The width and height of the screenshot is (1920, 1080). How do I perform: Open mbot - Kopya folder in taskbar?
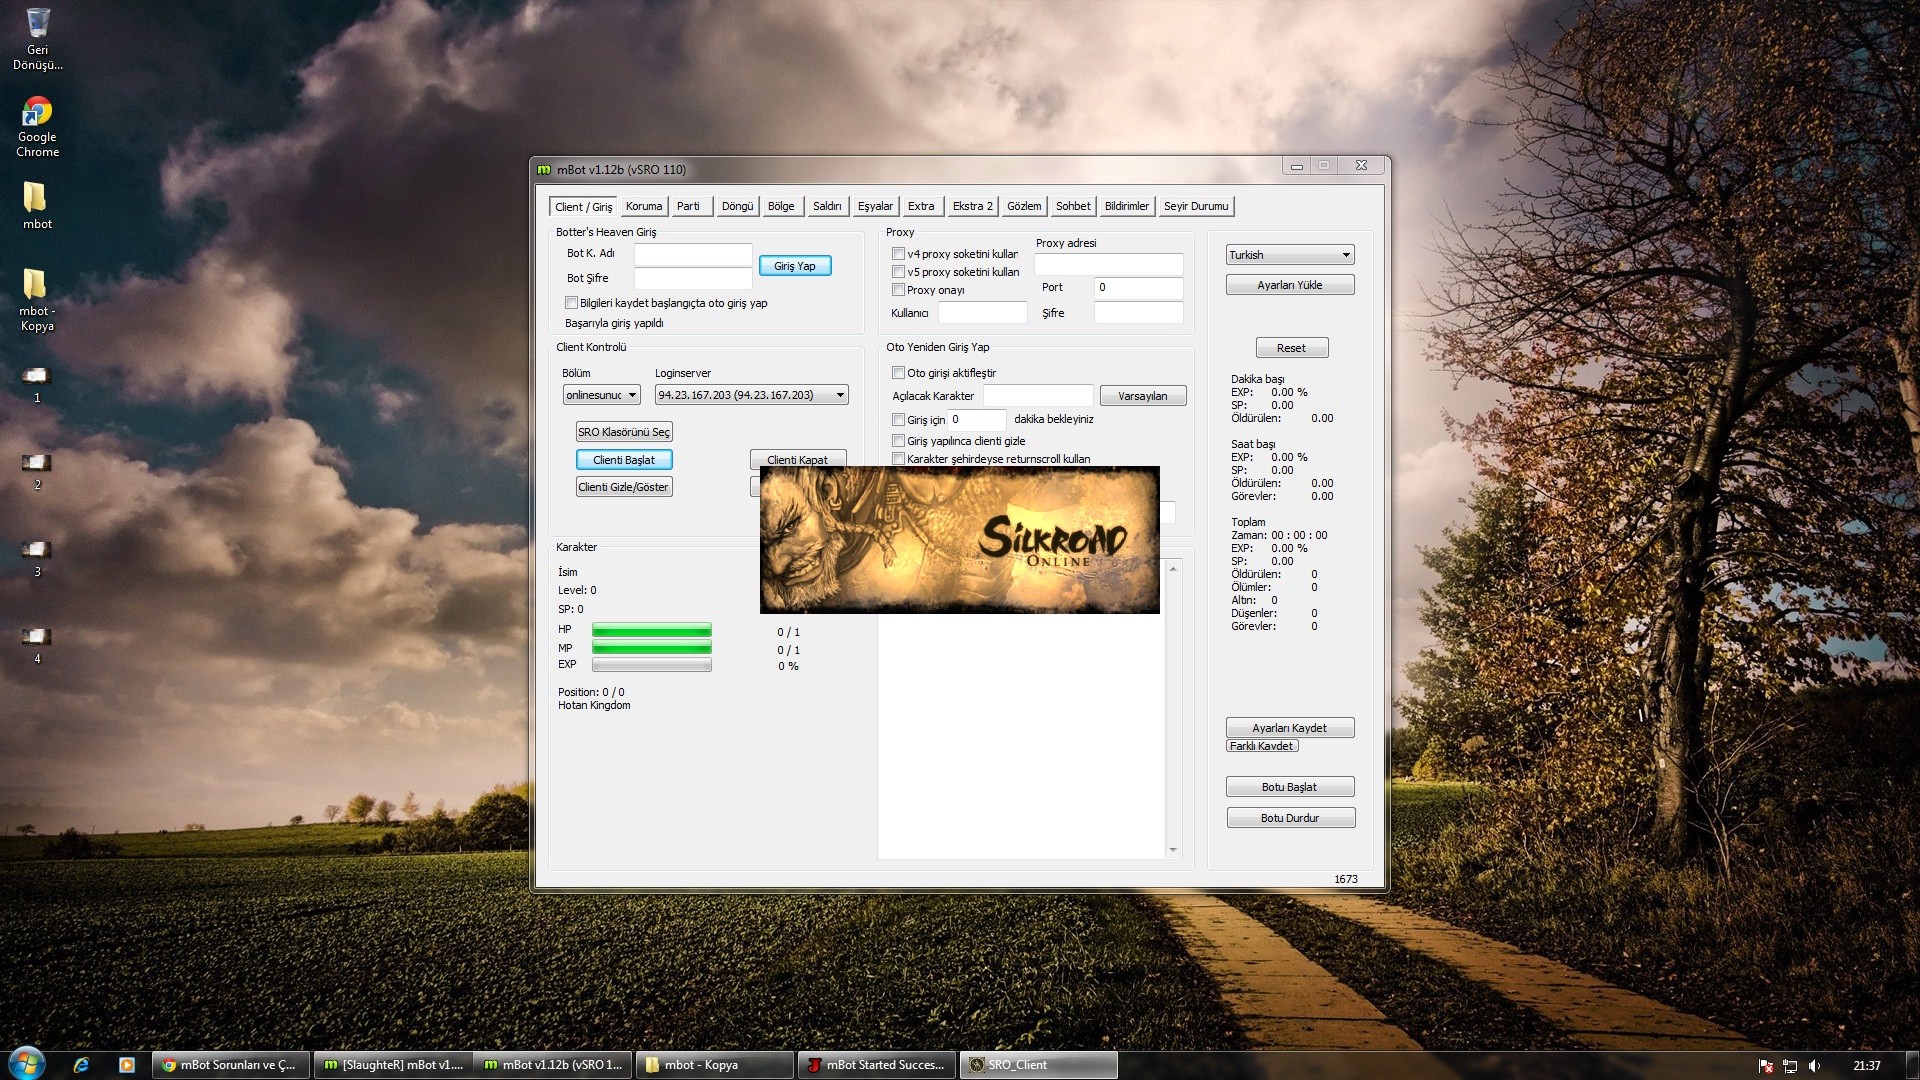(x=715, y=1065)
